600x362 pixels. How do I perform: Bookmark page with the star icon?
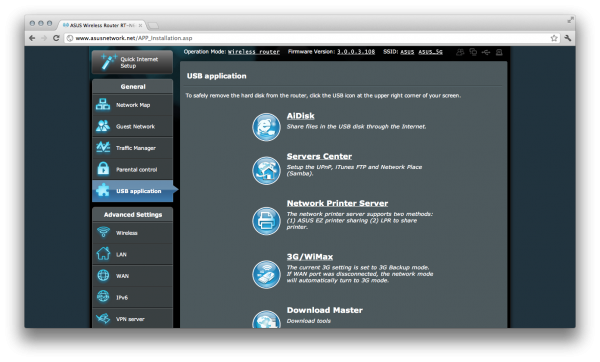(x=554, y=38)
